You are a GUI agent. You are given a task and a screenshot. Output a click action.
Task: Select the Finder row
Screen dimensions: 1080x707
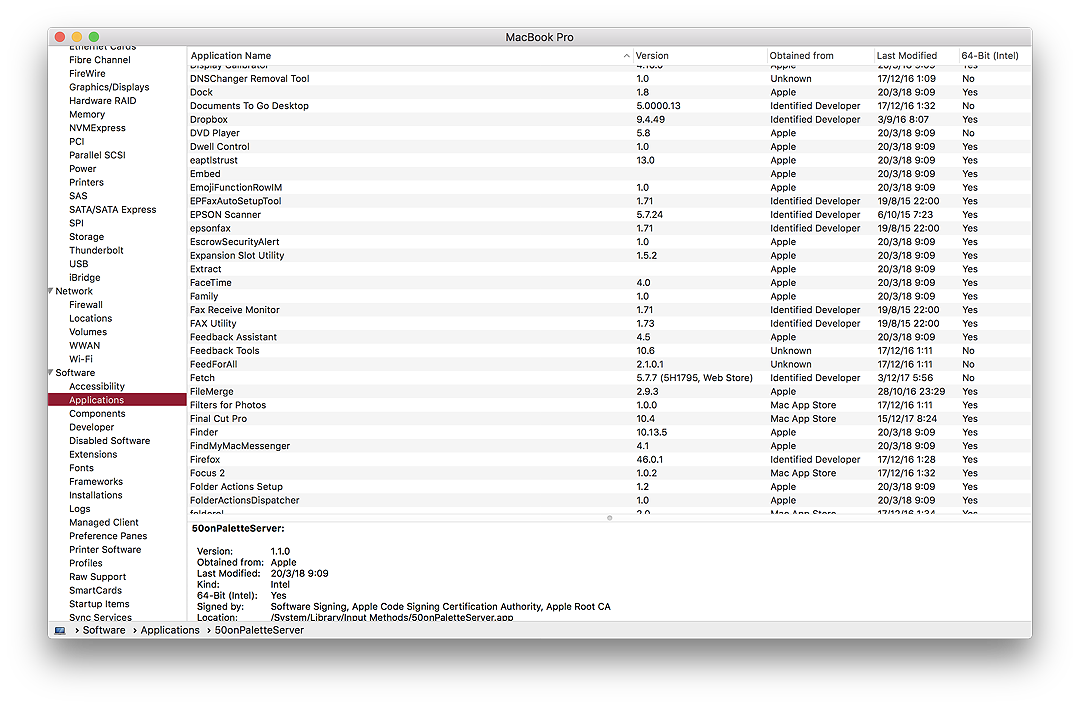pyautogui.click(x=609, y=432)
